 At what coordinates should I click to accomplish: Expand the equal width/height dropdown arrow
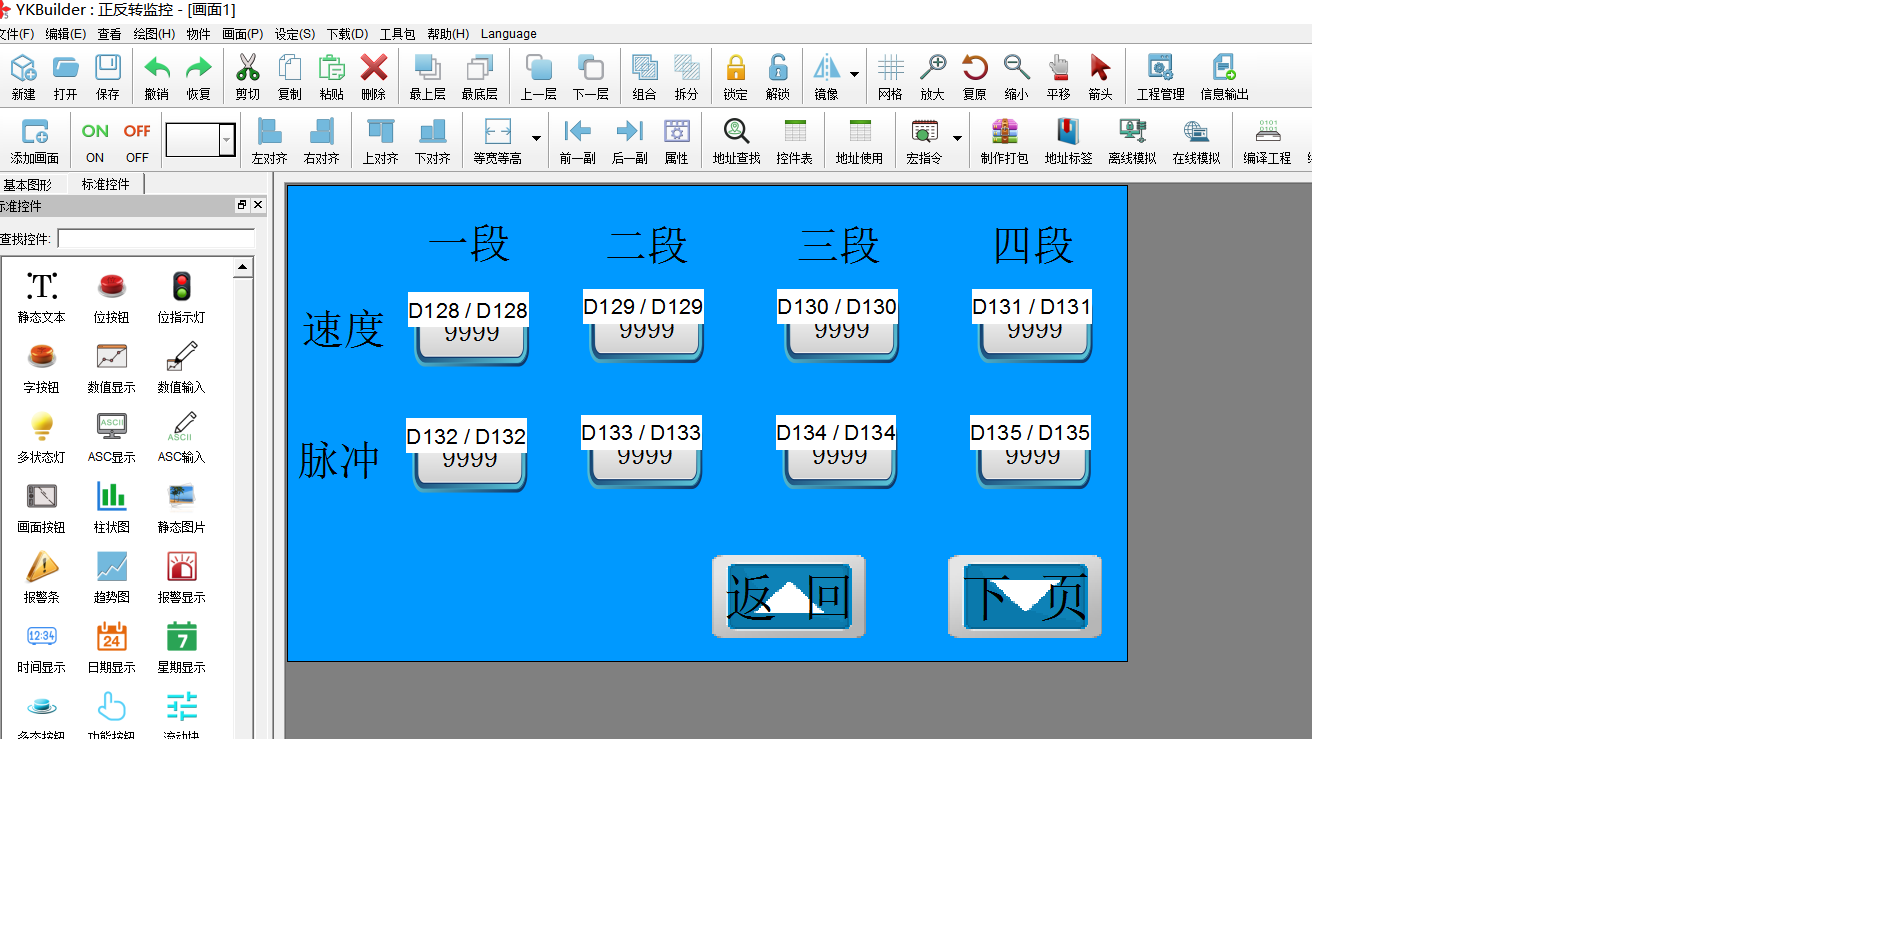[x=536, y=139]
